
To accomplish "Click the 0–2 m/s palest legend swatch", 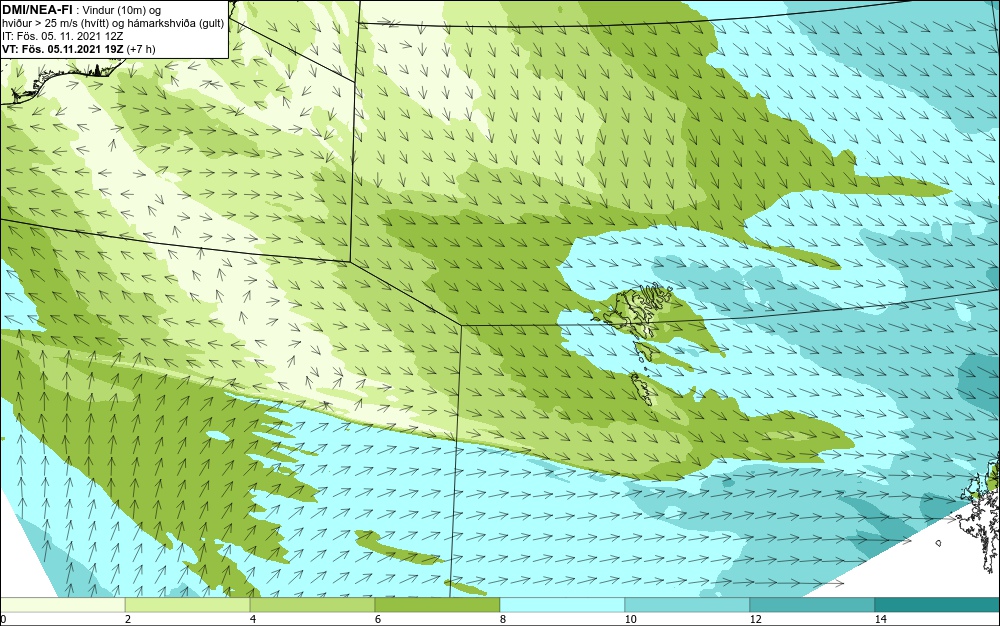I will click(62, 604).
